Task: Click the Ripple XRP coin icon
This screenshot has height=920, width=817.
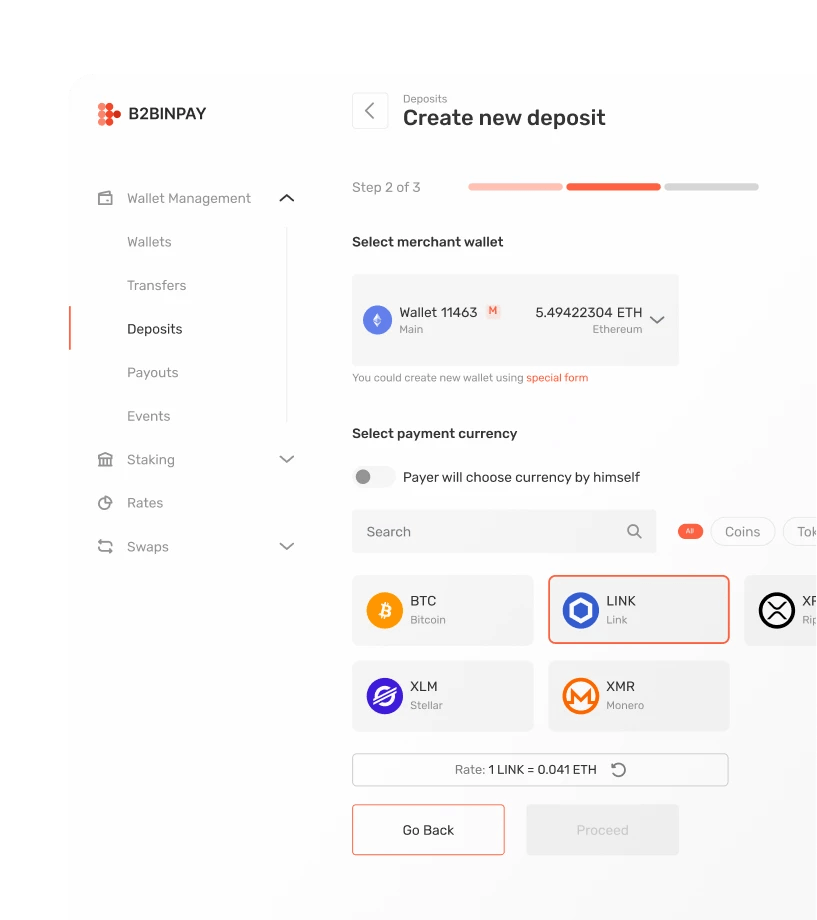Action: (777, 610)
